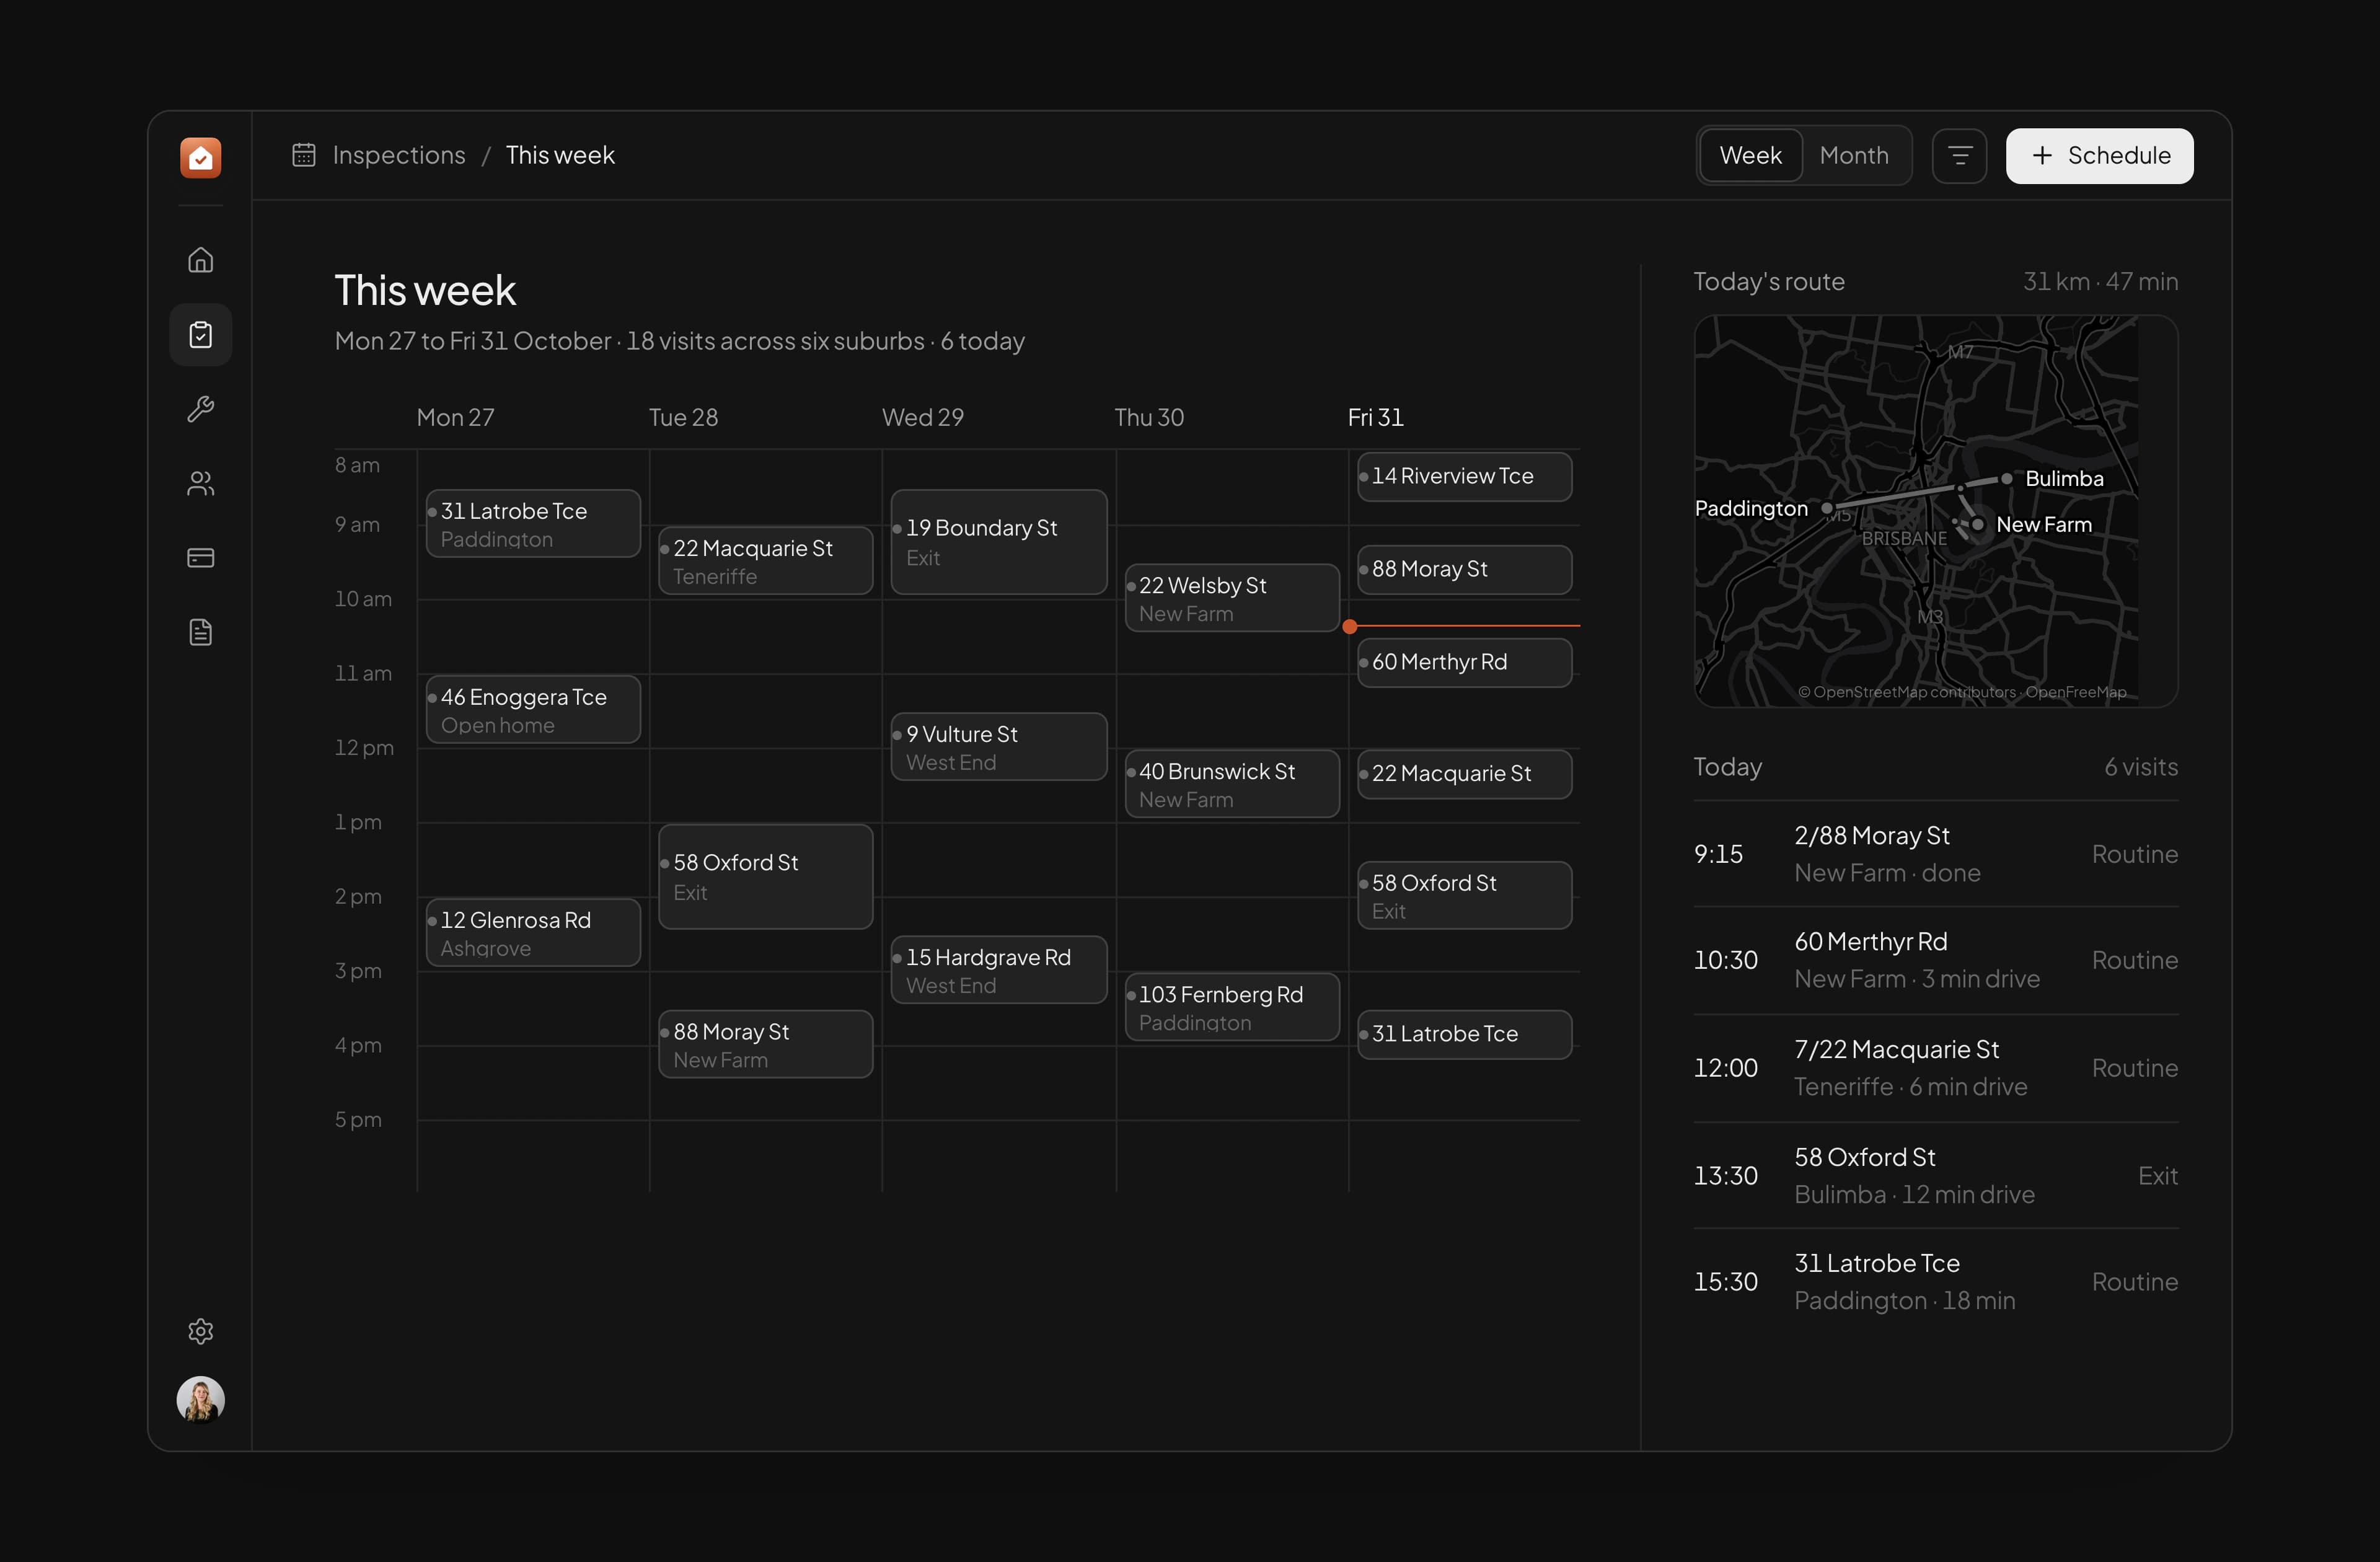Open Settings gear in sidebar

tap(200, 1331)
